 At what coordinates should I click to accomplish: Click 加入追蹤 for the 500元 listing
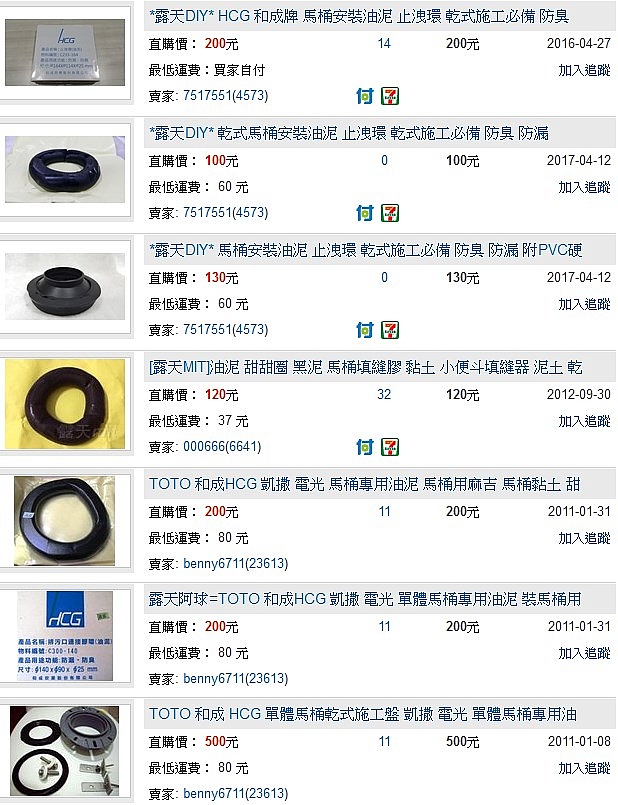585,769
